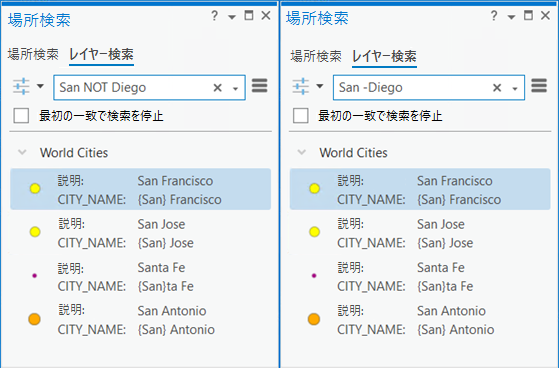This screenshot has width=559, height=368.
Task: Click yellow symbol beside San Francisco, left pane
Action: click(35, 188)
